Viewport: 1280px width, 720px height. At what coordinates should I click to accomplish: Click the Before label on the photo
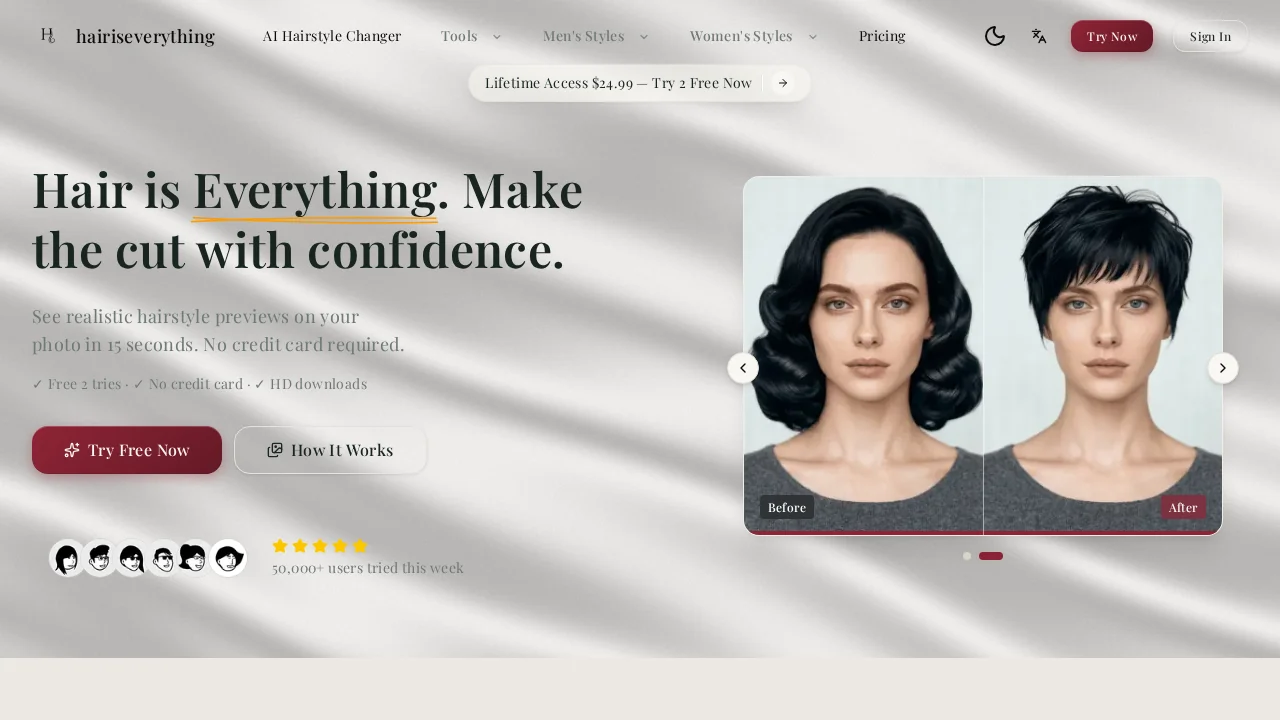(787, 507)
